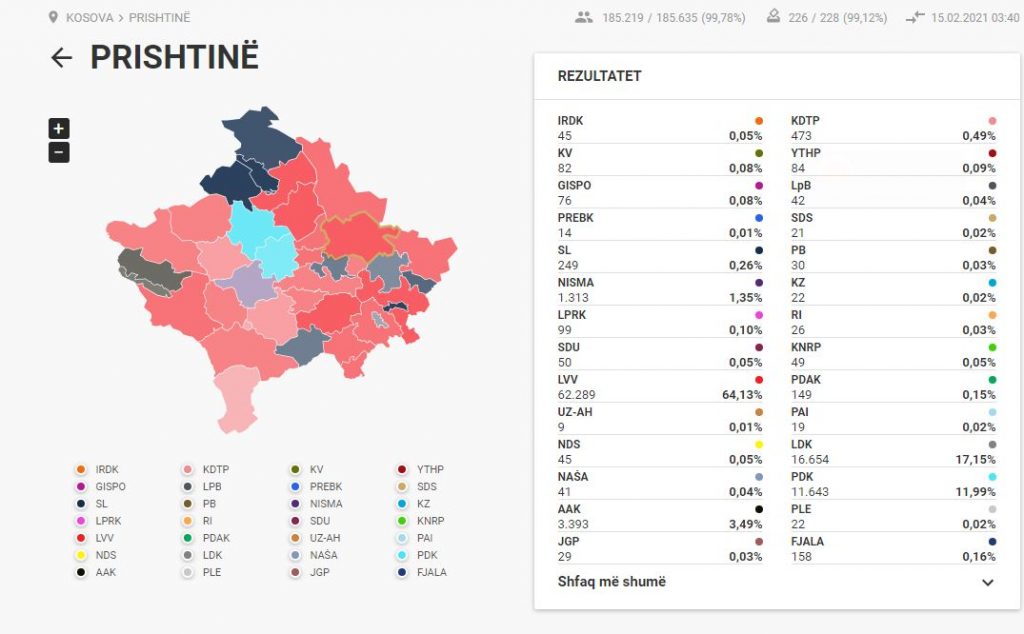Click the highlighted outlined Prishtinë region on map
The image size is (1024, 634).
point(358,236)
